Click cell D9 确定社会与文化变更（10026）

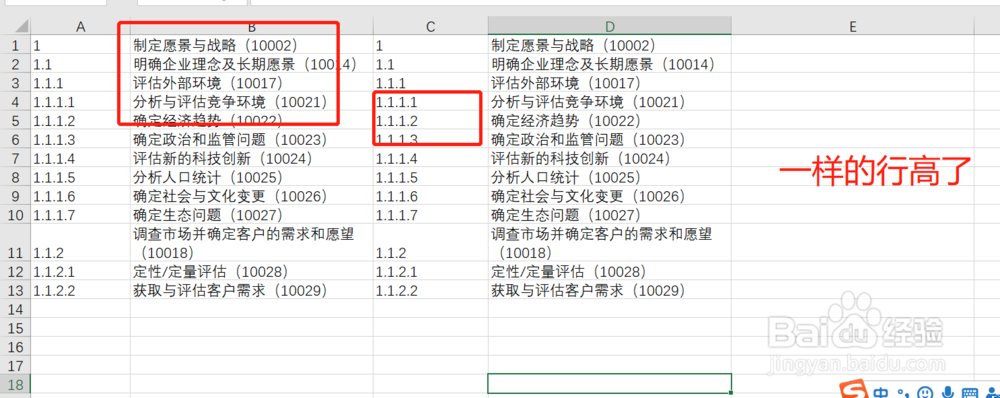click(610, 196)
